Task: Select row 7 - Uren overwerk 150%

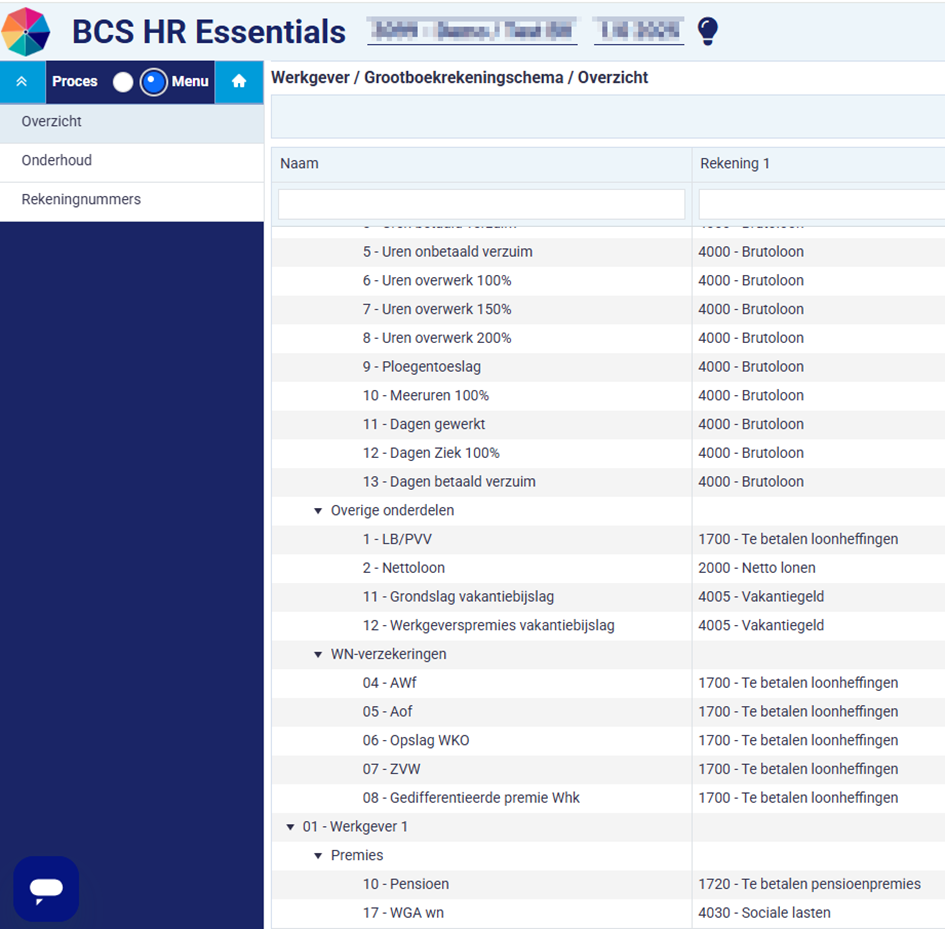Action: 608,309
